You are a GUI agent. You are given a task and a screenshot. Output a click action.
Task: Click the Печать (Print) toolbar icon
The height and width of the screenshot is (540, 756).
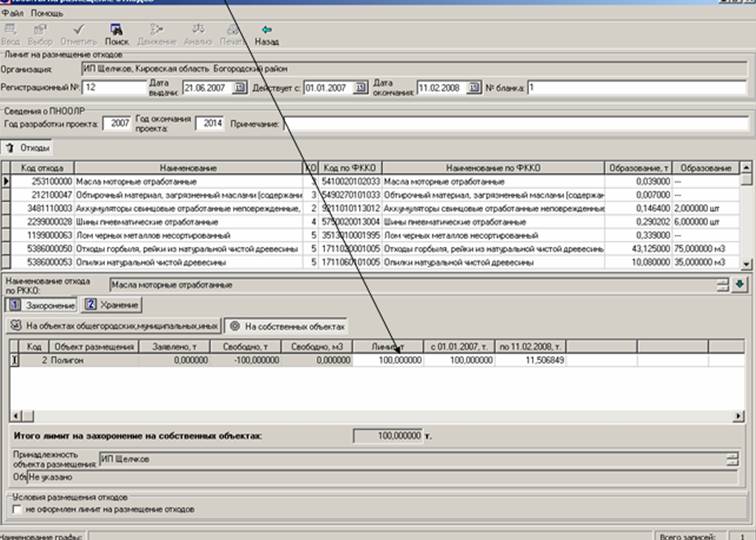231,31
